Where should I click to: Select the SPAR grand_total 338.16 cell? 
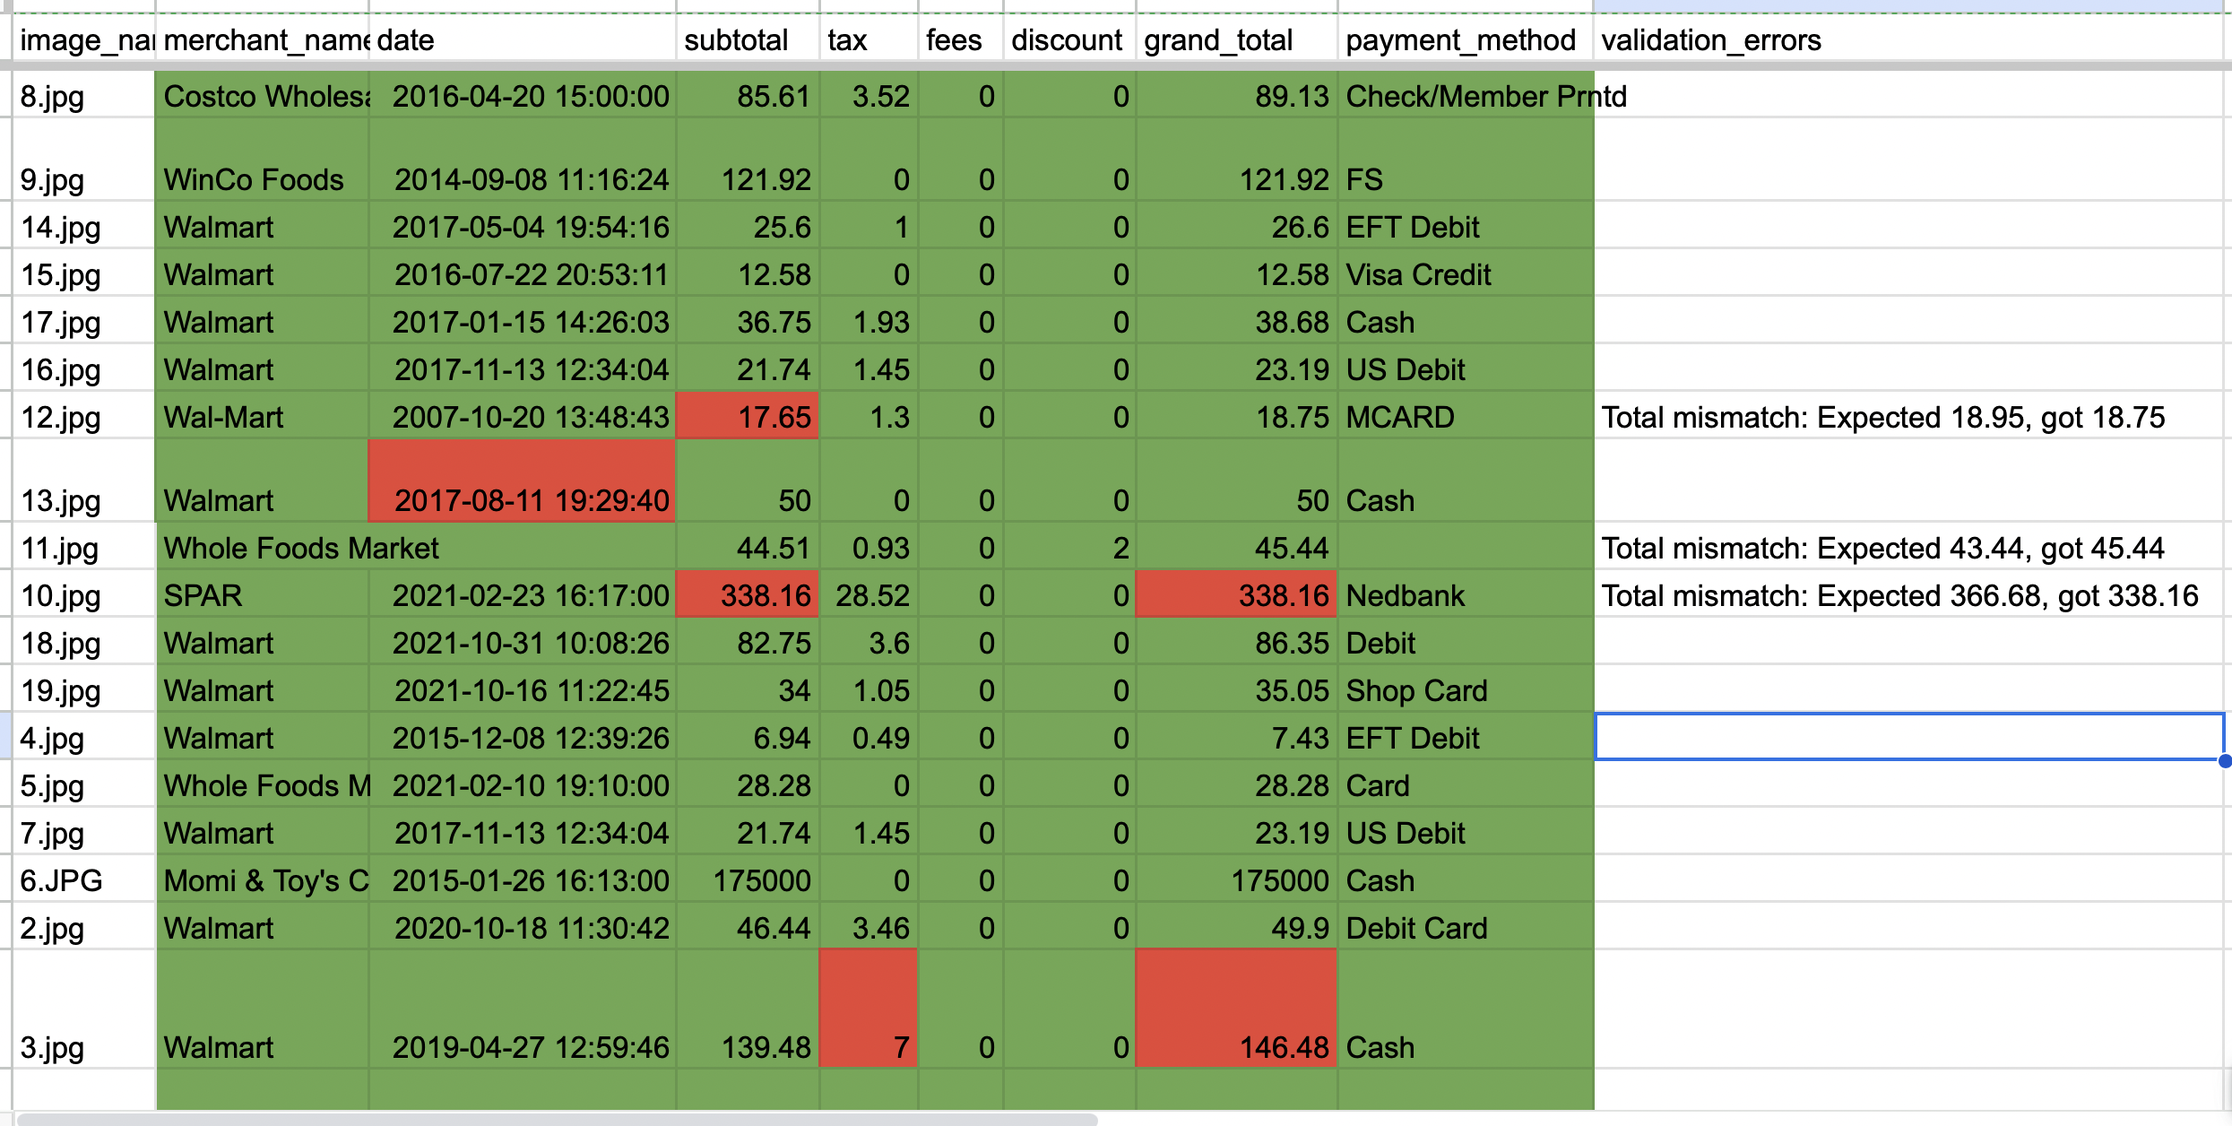click(x=1236, y=595)
